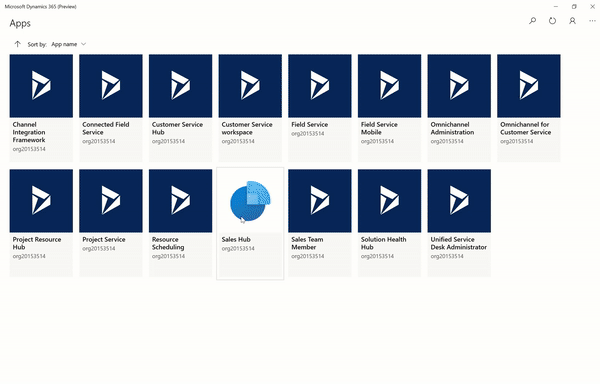This screenshot has width=600, height=384.
Task: Launch the Sales Team Member app icon
Action: (320, 201)
